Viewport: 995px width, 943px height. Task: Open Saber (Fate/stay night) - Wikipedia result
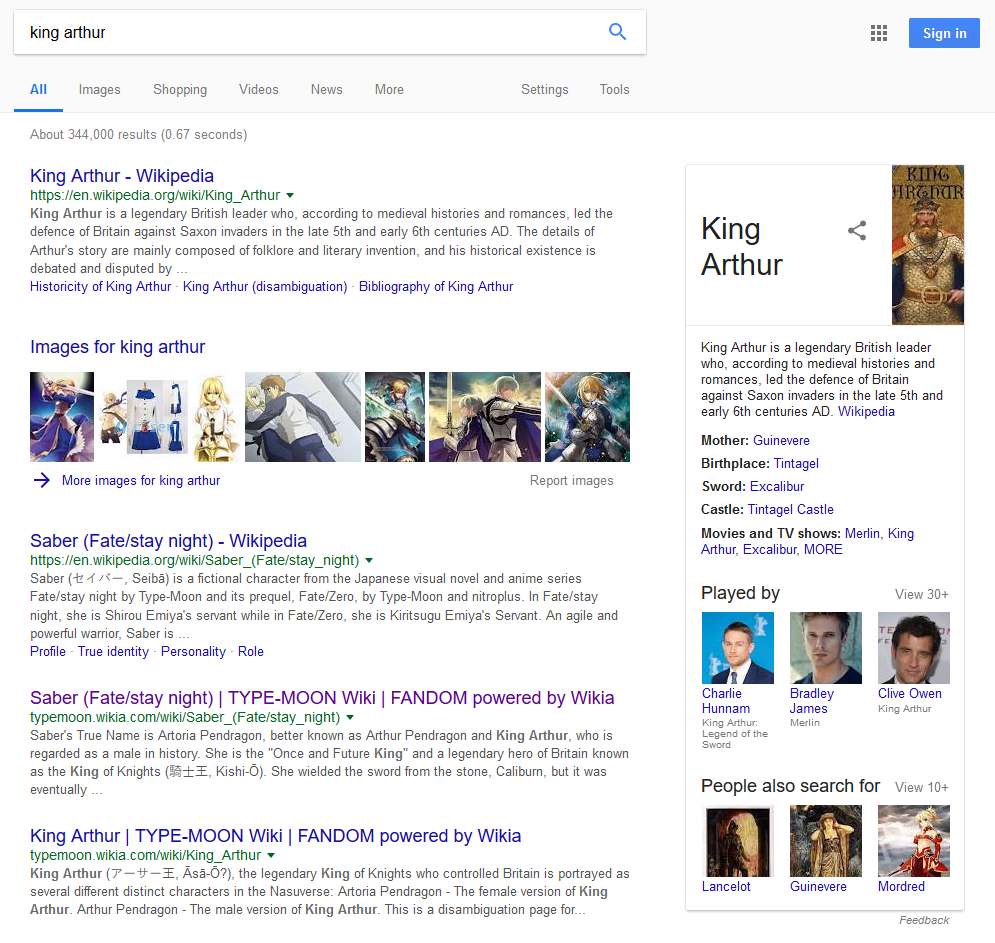pos(168,541)
